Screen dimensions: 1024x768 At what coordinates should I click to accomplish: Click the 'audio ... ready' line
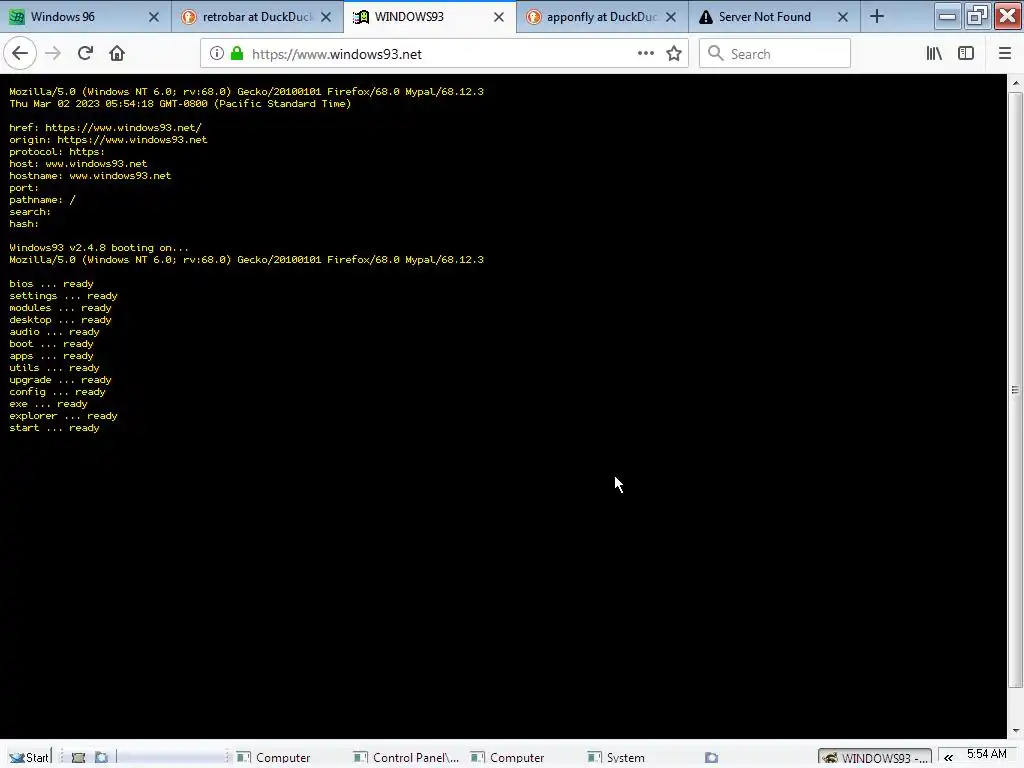(54, 332)
